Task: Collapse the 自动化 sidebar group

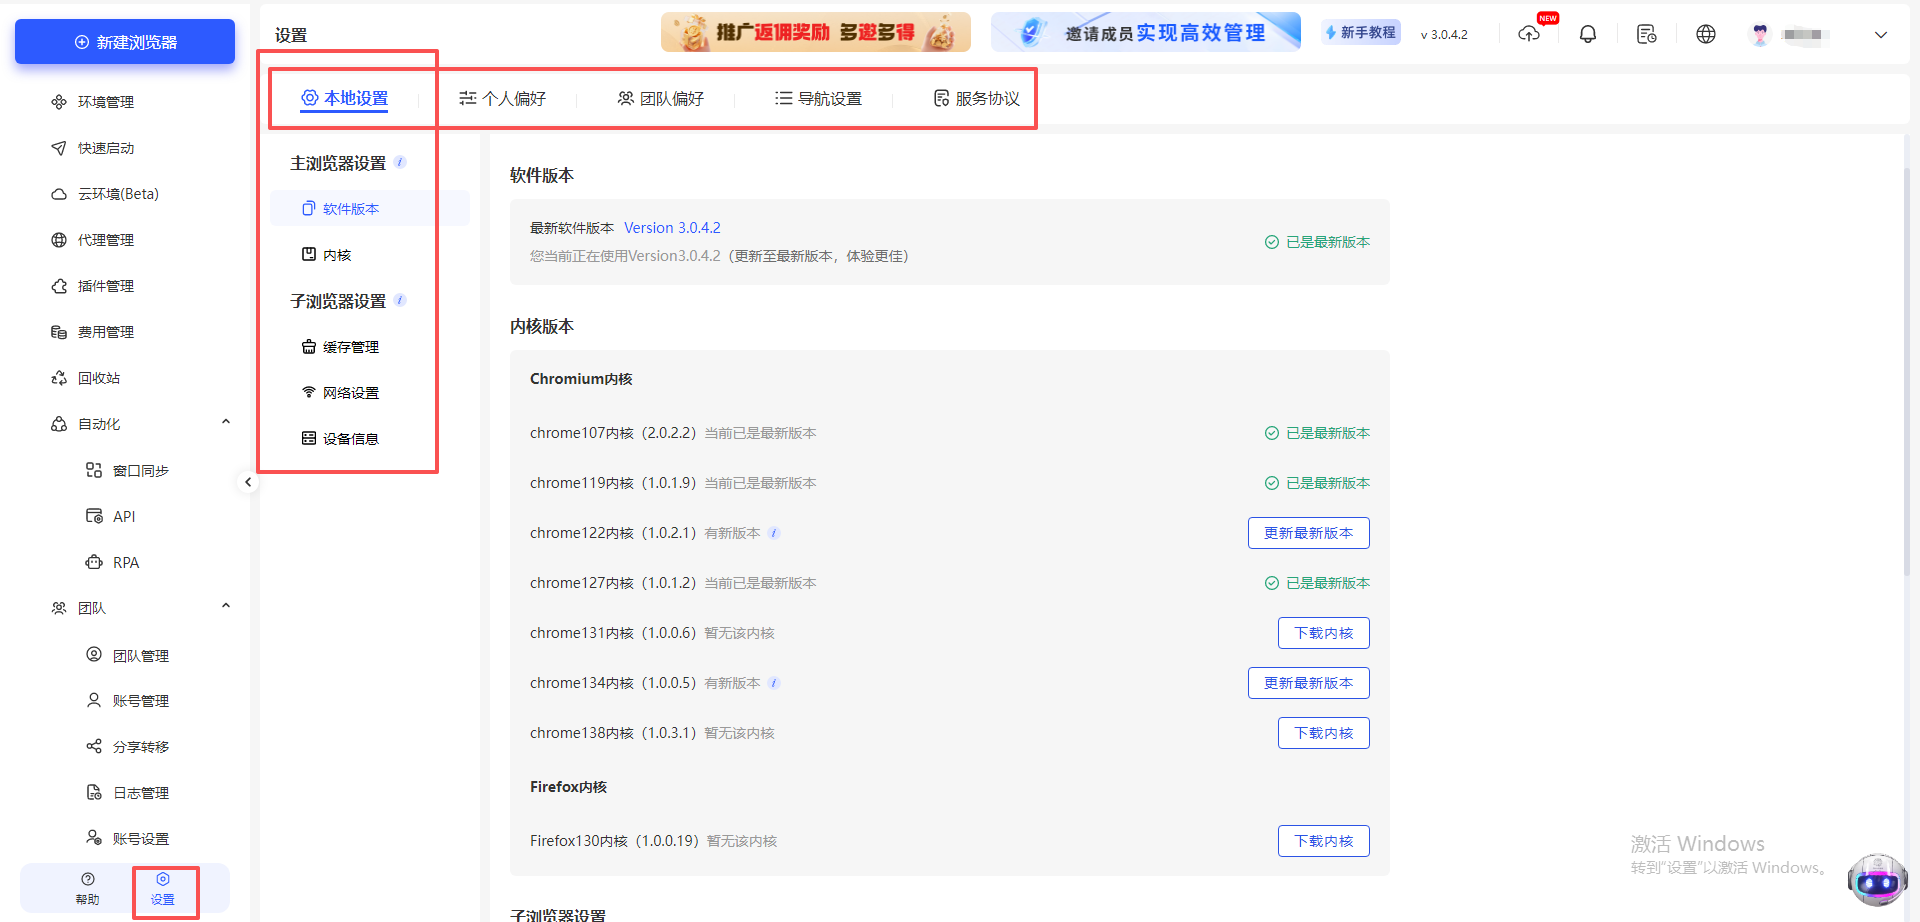Action: [225, 421]
